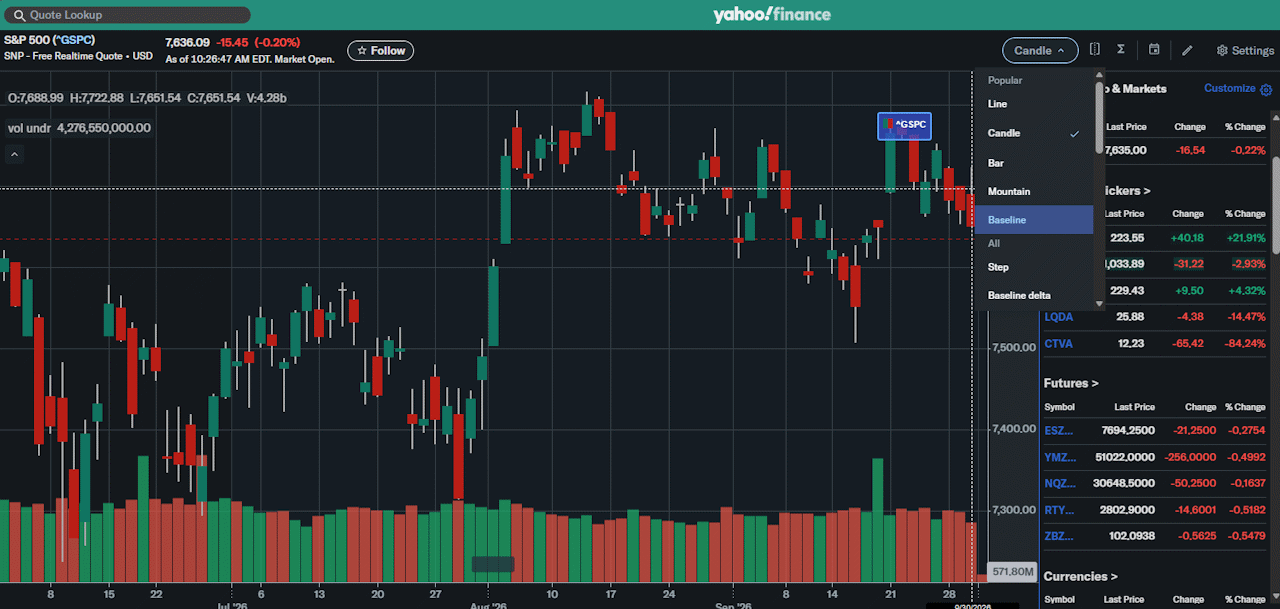Click the Customize link
1280x609 pixels.
pos(1229,88)
